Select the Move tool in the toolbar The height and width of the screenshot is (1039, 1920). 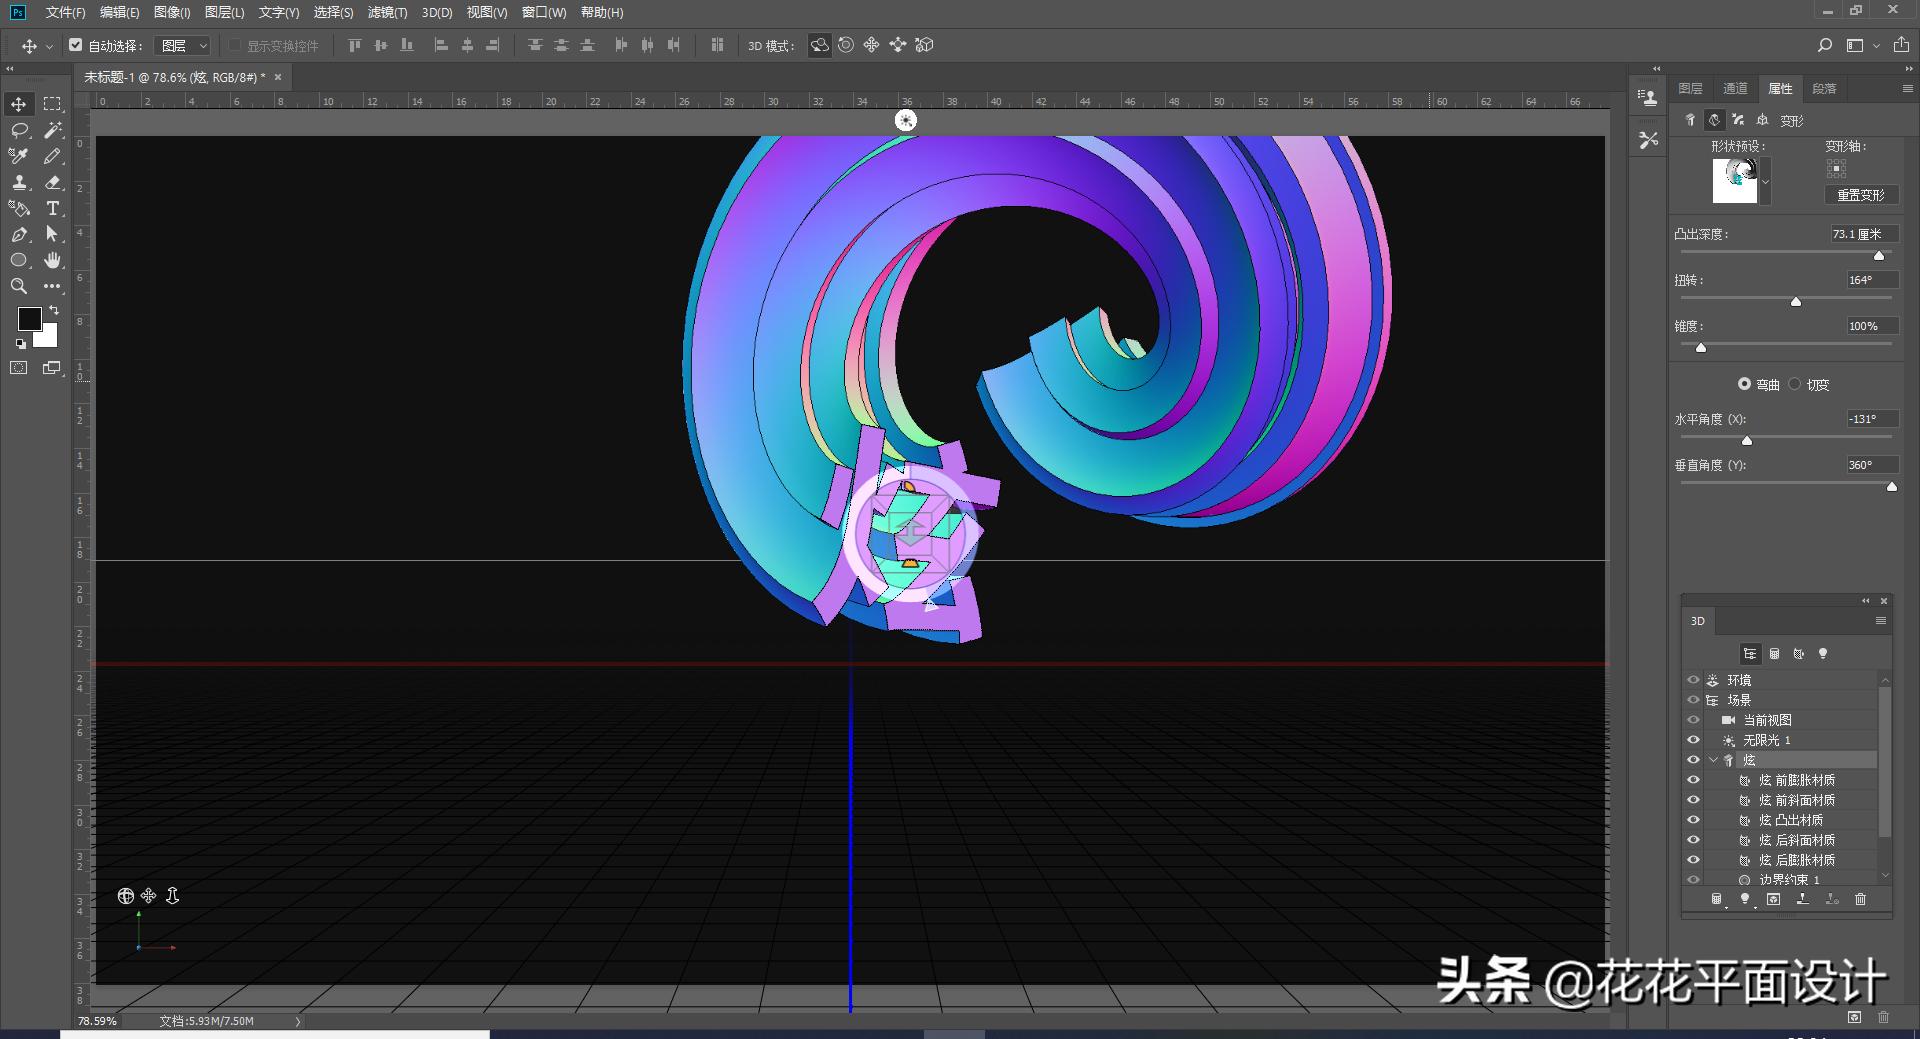[18, 104]
